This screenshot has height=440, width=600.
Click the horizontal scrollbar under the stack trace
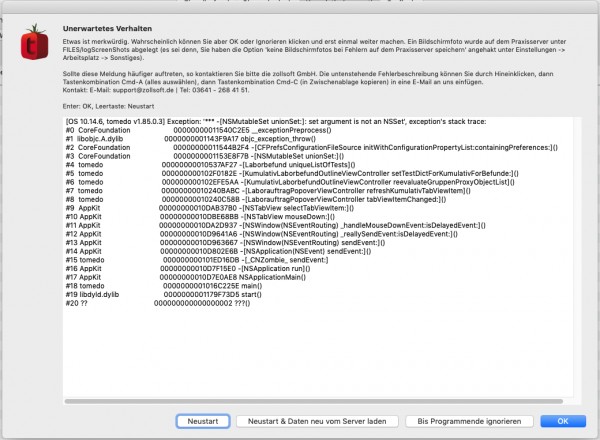pyautogui.click(x=314, y=401)
